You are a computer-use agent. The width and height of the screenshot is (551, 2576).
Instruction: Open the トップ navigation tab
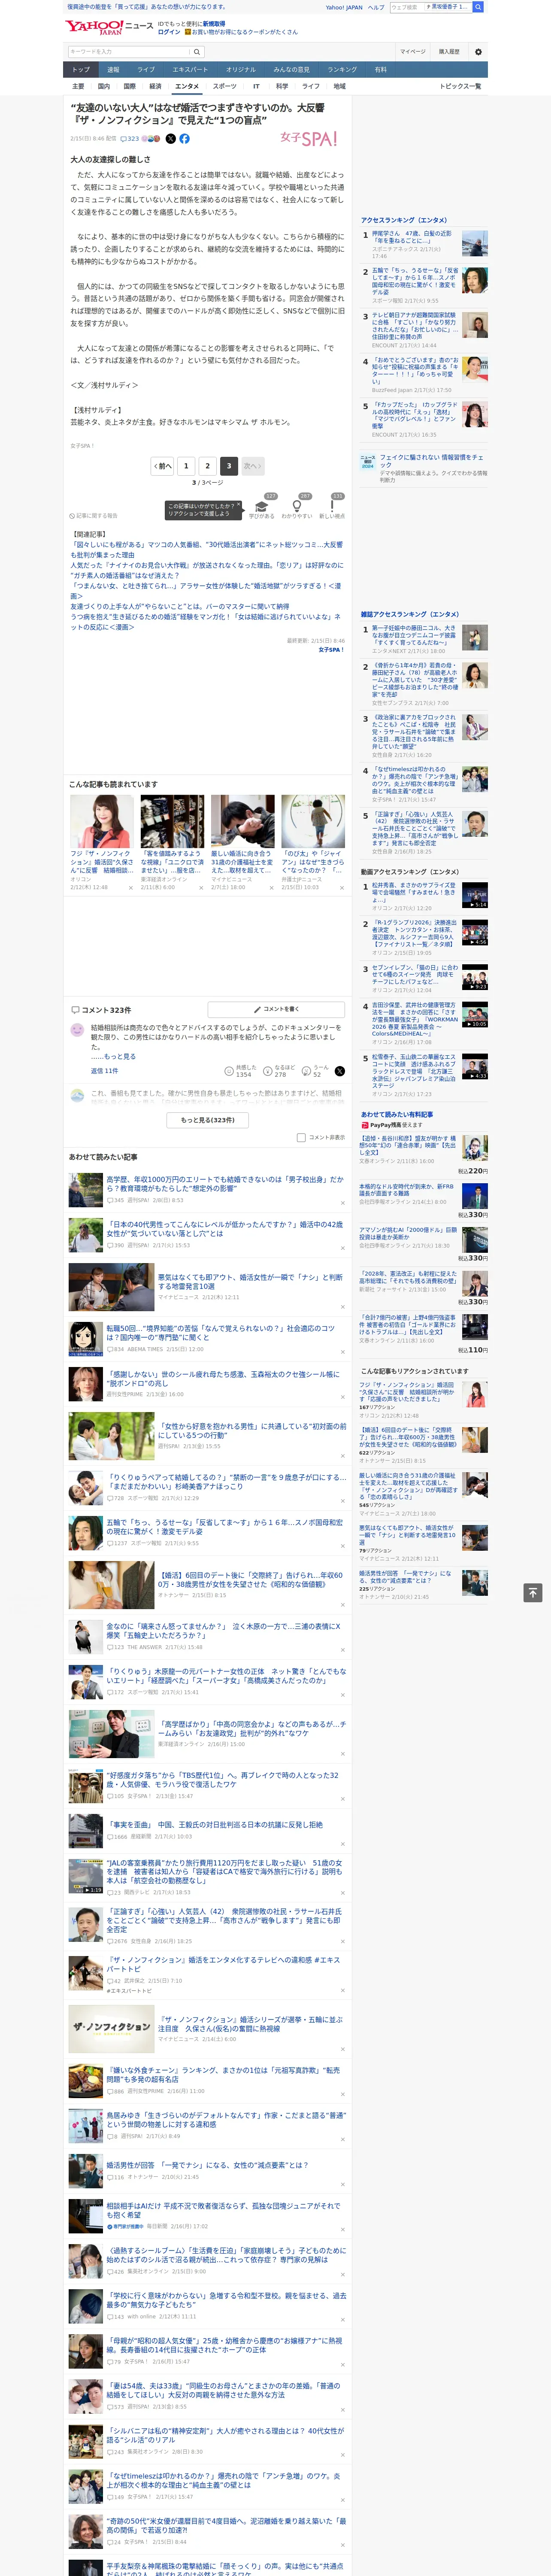pos(81,70)
